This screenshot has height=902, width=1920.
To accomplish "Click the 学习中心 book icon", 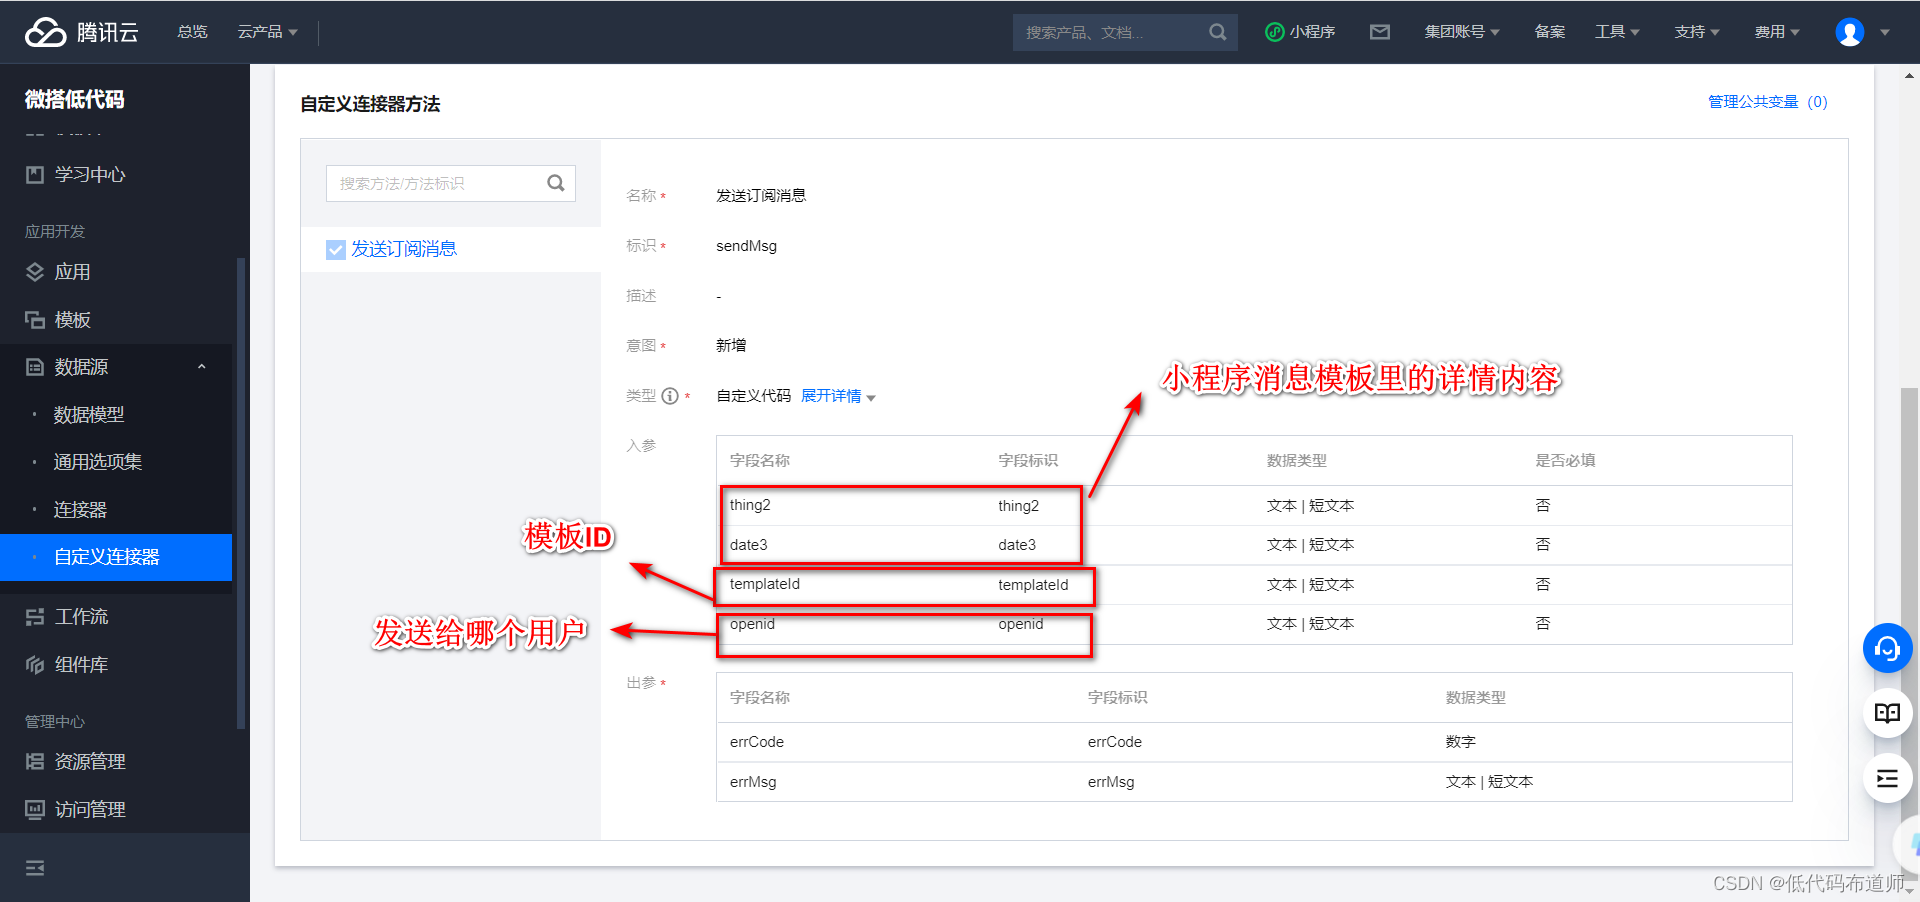I will click(35, 175).
